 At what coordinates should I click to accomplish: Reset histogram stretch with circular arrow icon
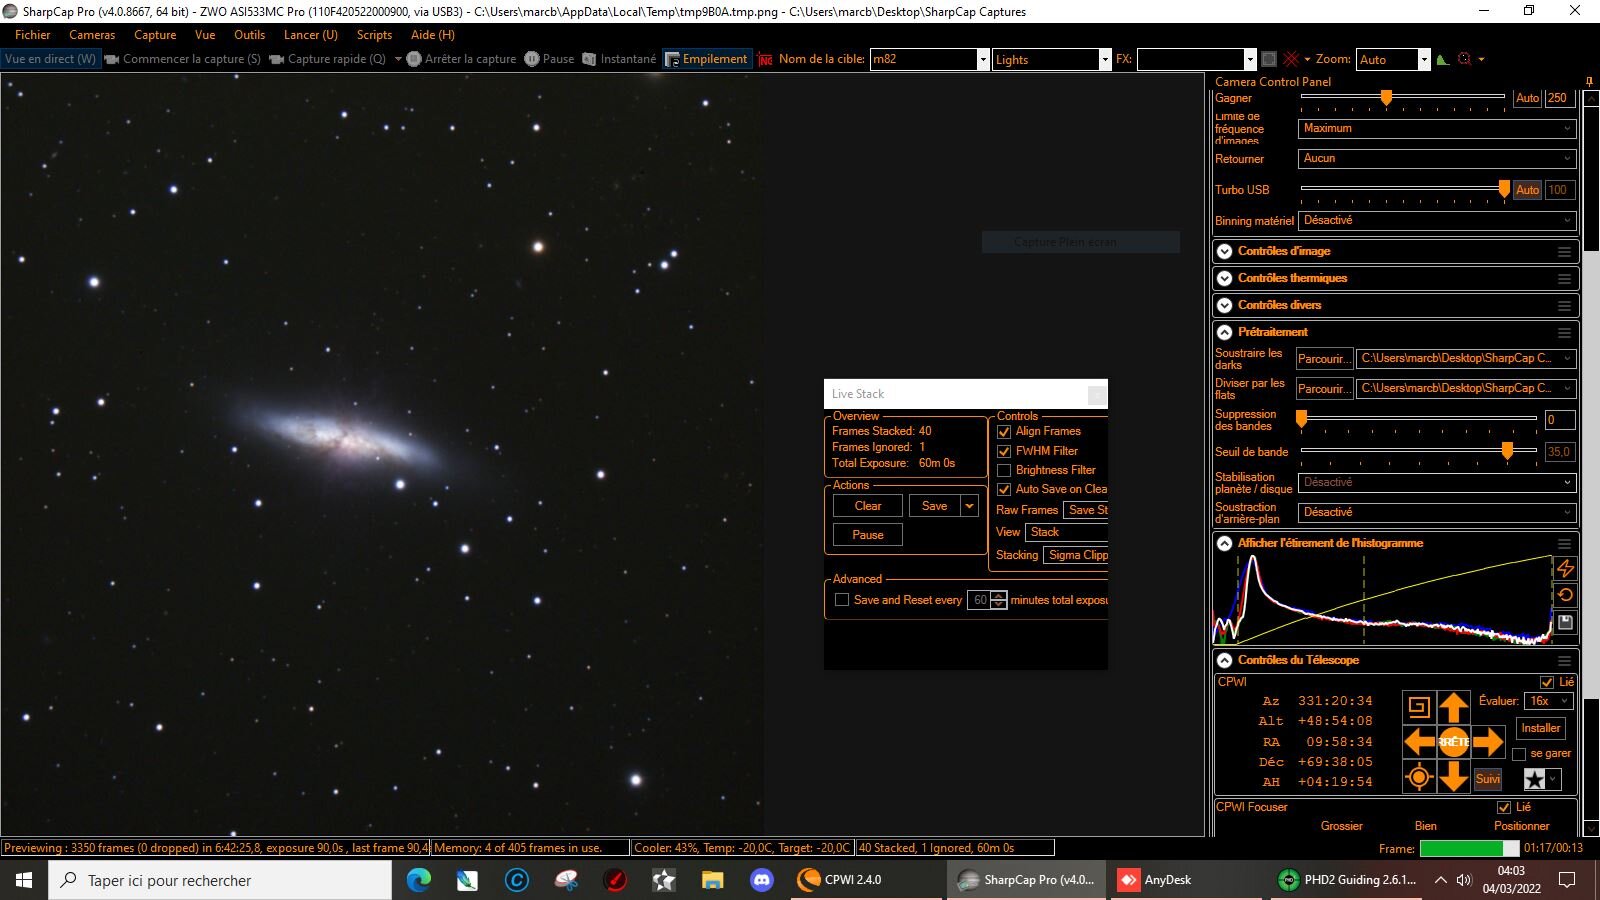tap(1566, 595)
